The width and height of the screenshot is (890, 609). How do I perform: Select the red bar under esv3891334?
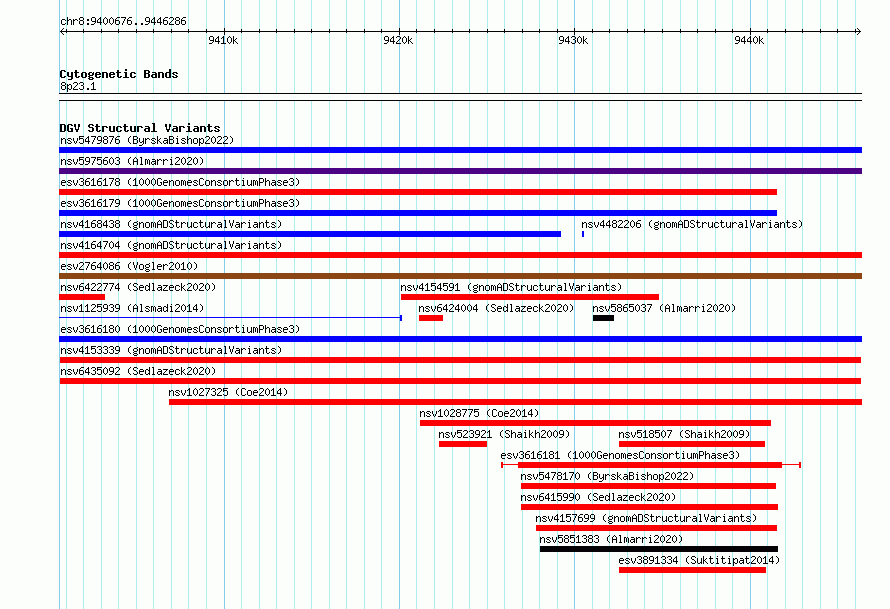point(692,570)
